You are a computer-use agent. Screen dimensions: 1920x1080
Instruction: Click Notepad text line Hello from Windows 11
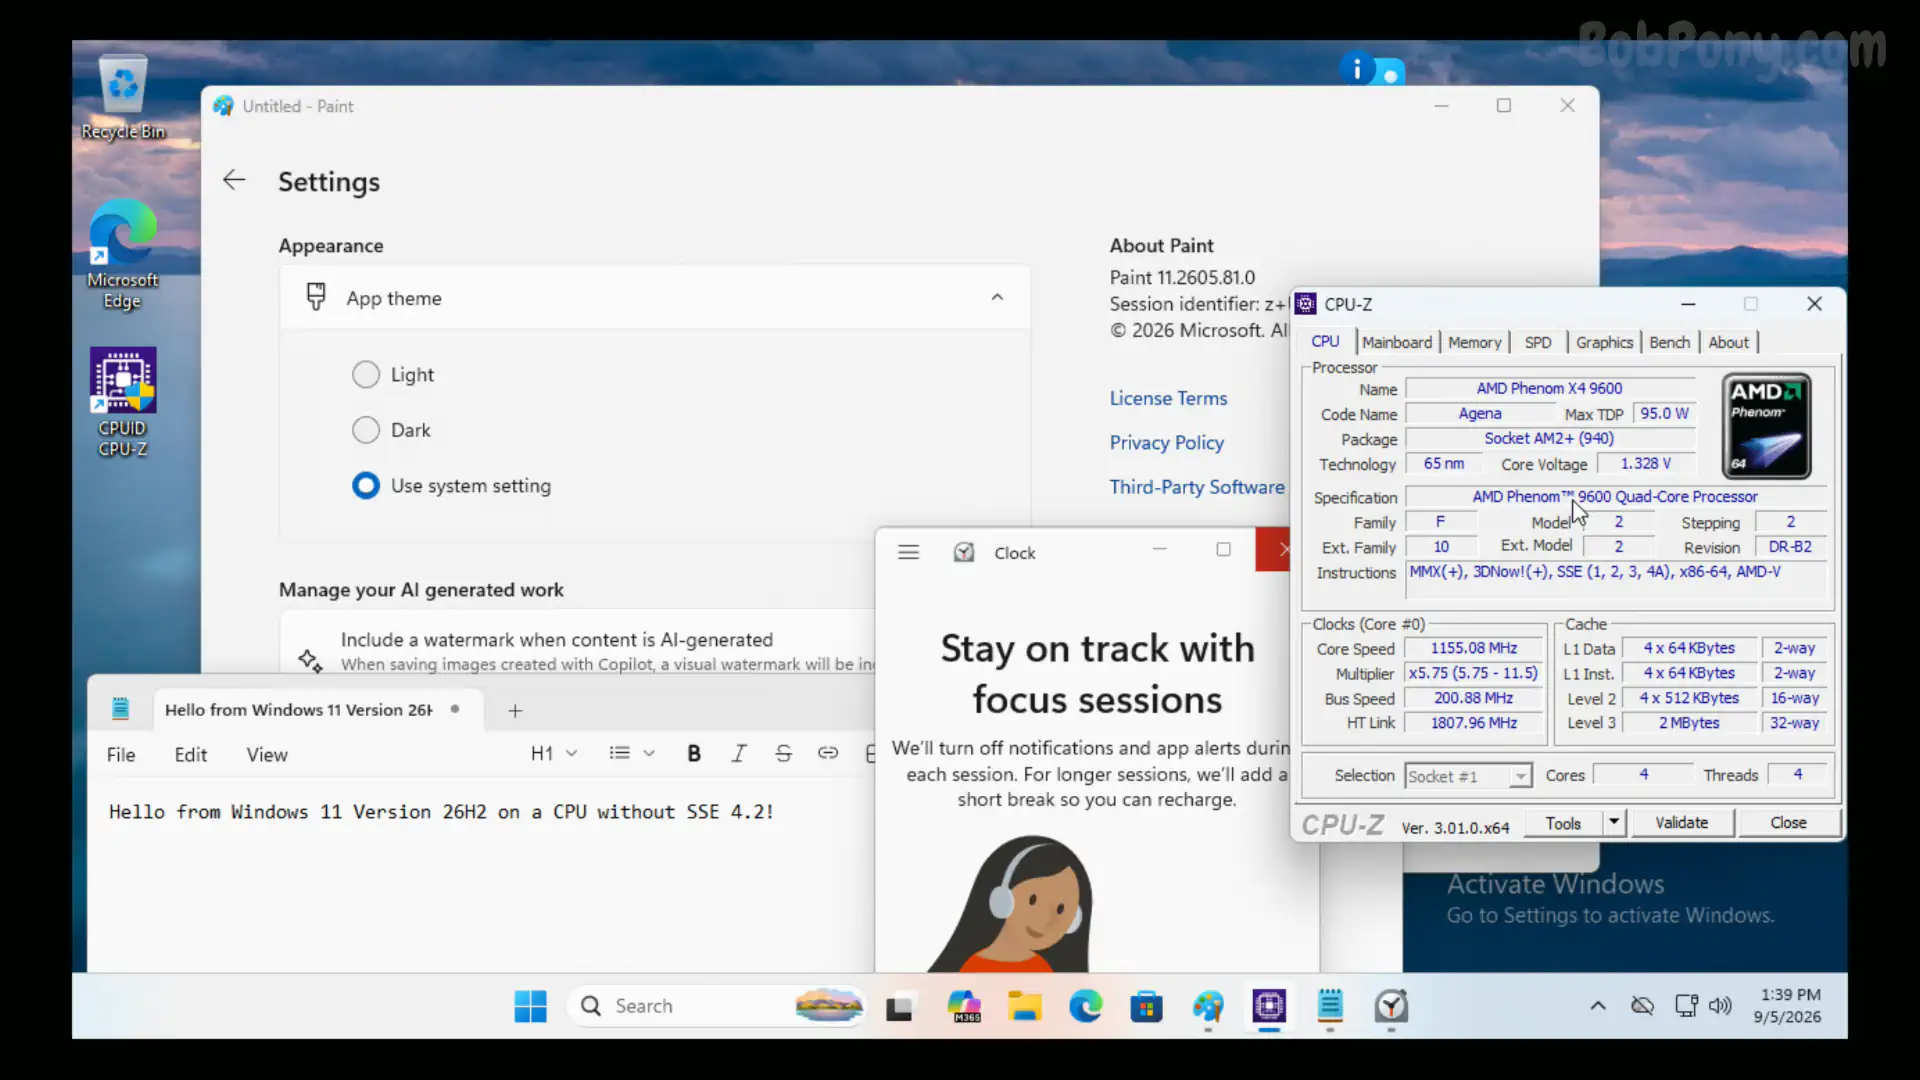pos(441,812)
